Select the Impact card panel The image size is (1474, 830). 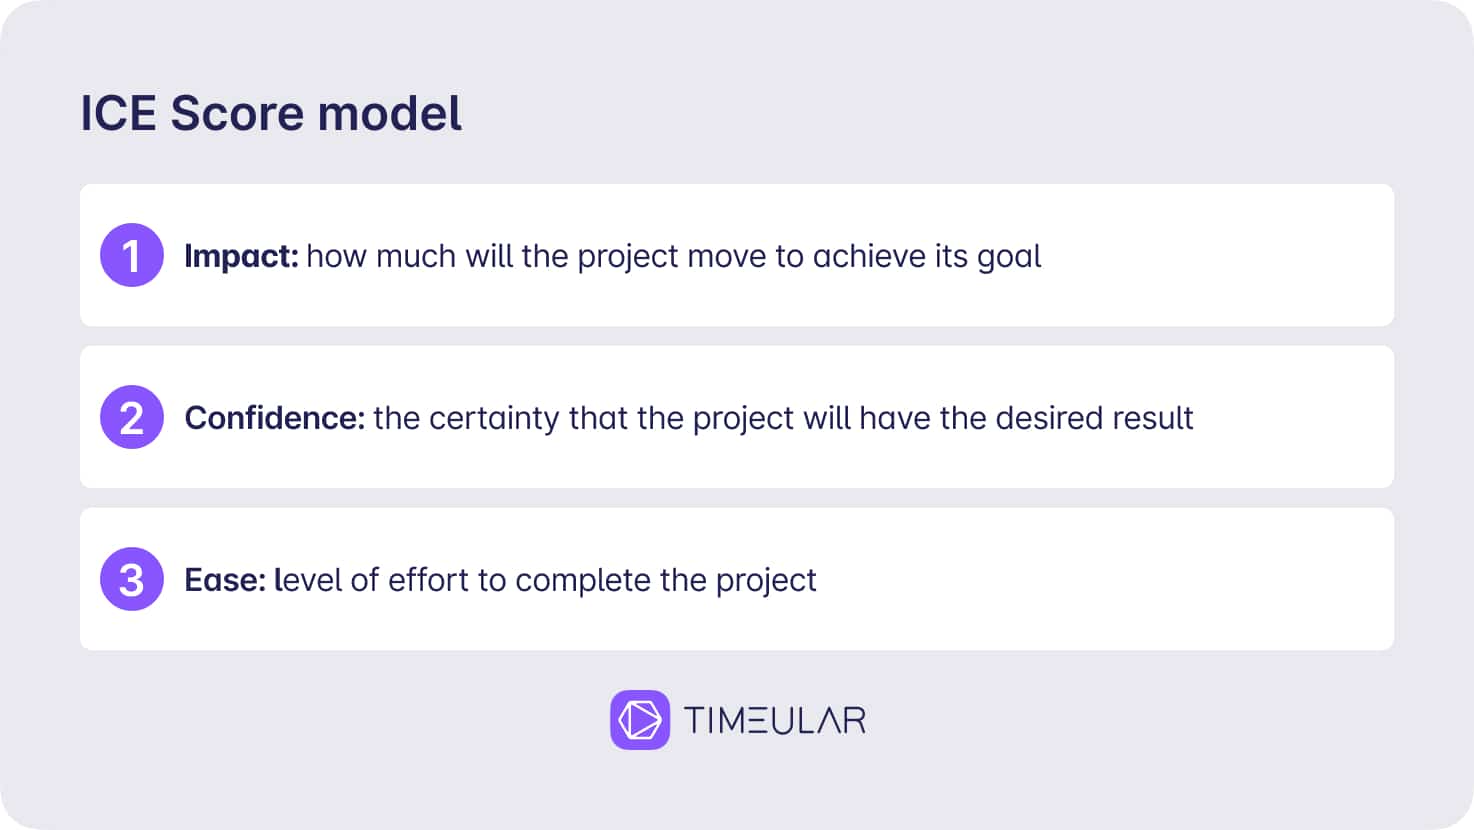click(737, 255)
